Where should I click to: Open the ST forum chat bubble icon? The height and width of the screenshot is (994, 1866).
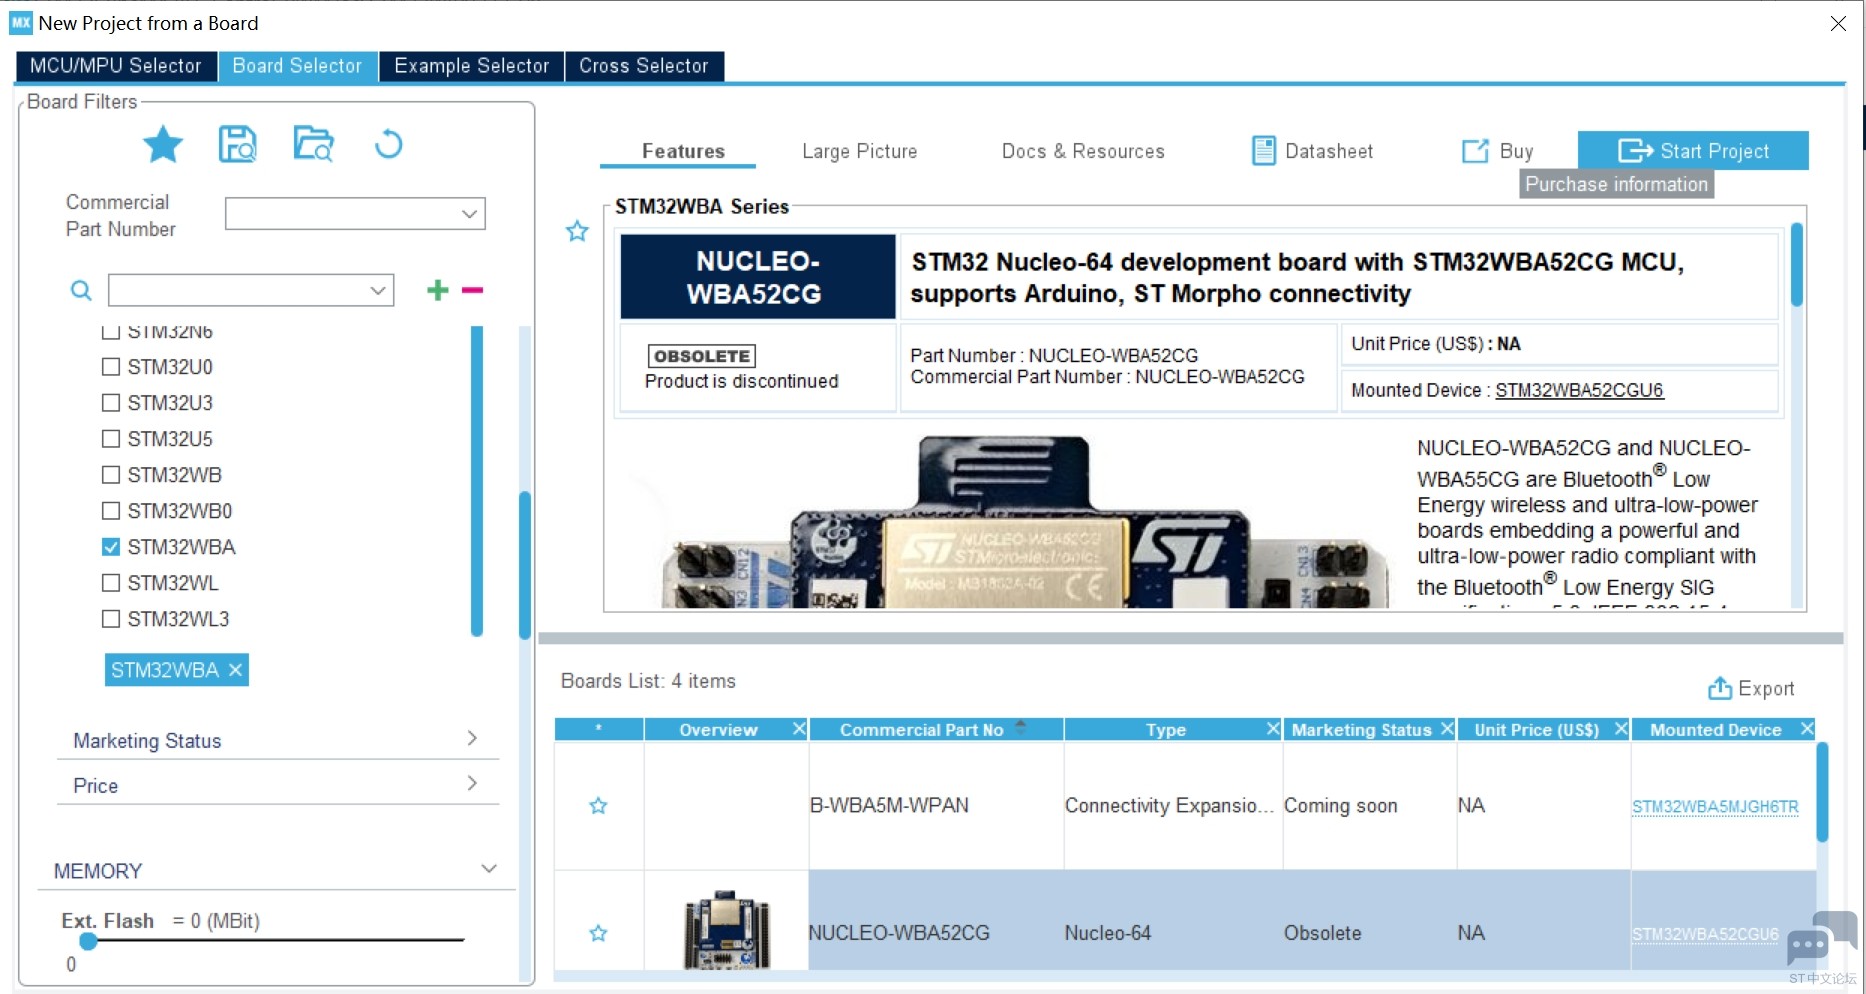tap(1822, 937)
